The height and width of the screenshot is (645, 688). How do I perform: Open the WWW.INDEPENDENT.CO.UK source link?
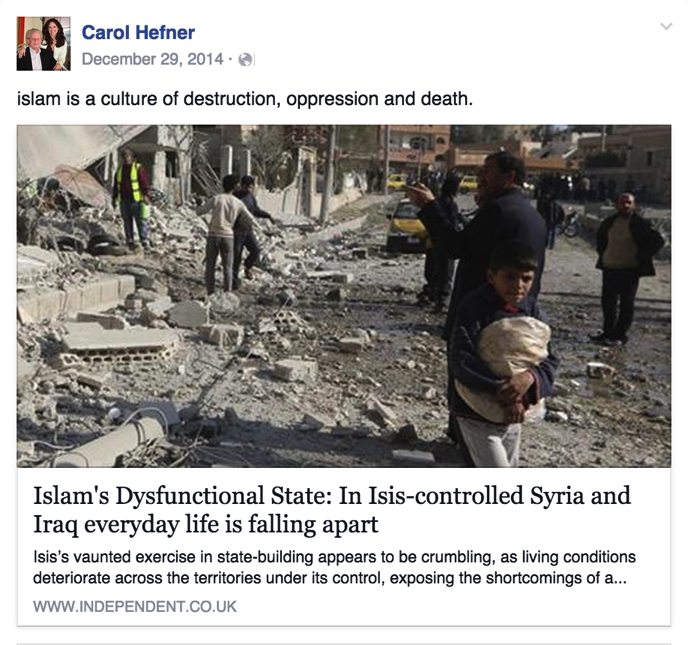point(135,607)
